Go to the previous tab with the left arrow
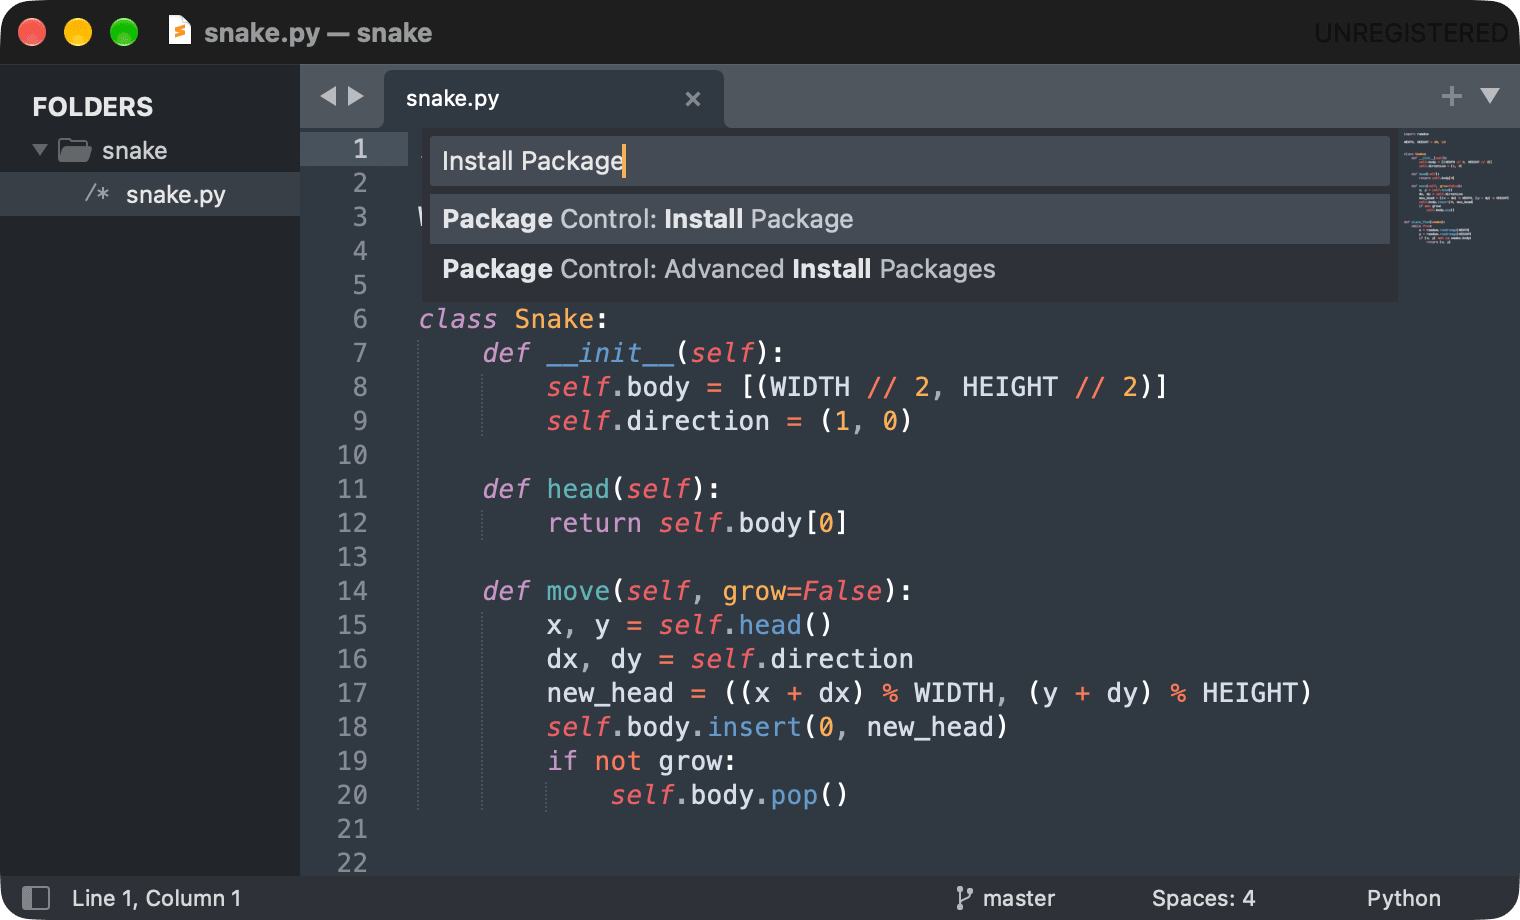1520x920 pixels. coord(328,96)
